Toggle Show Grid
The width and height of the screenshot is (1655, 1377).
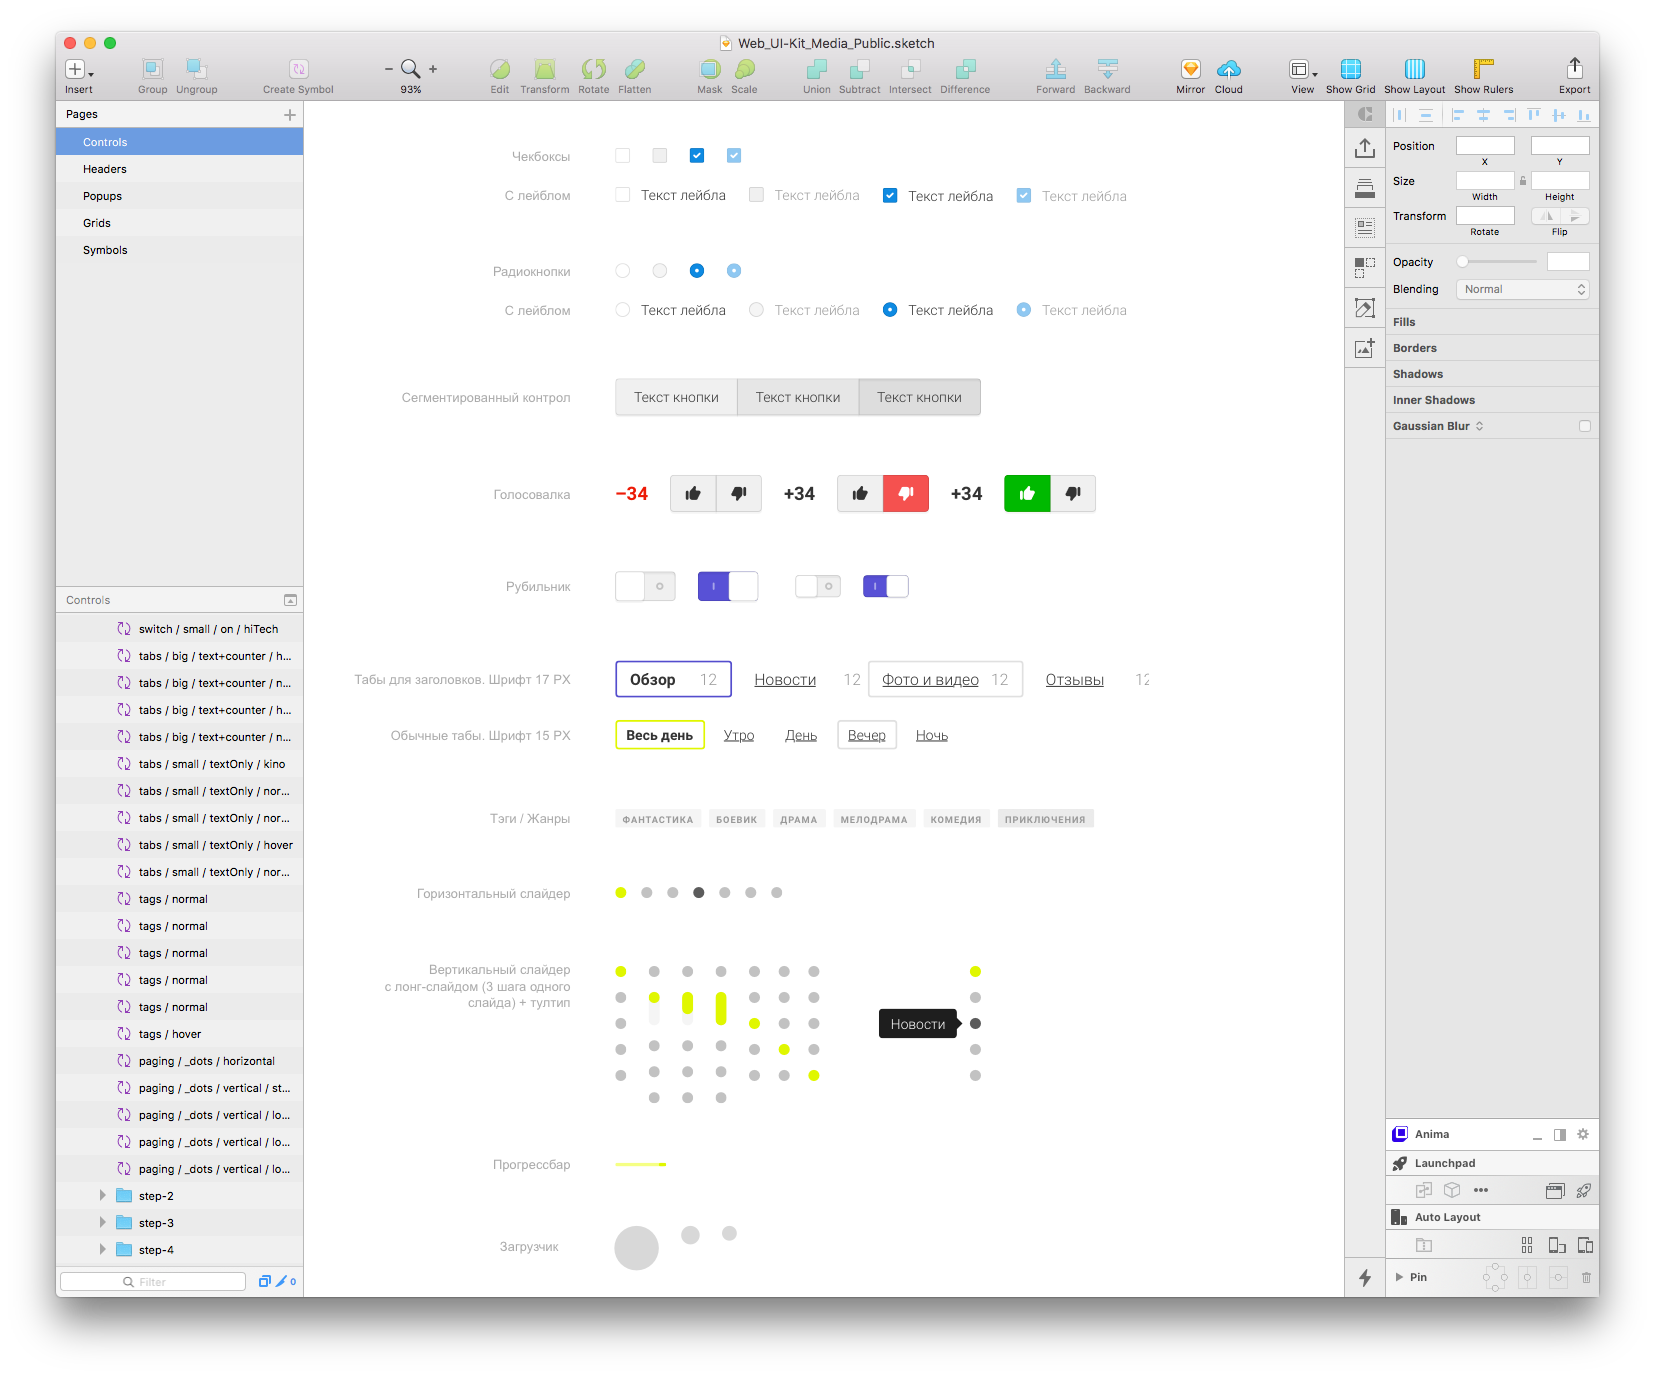tap(1350, 69)
